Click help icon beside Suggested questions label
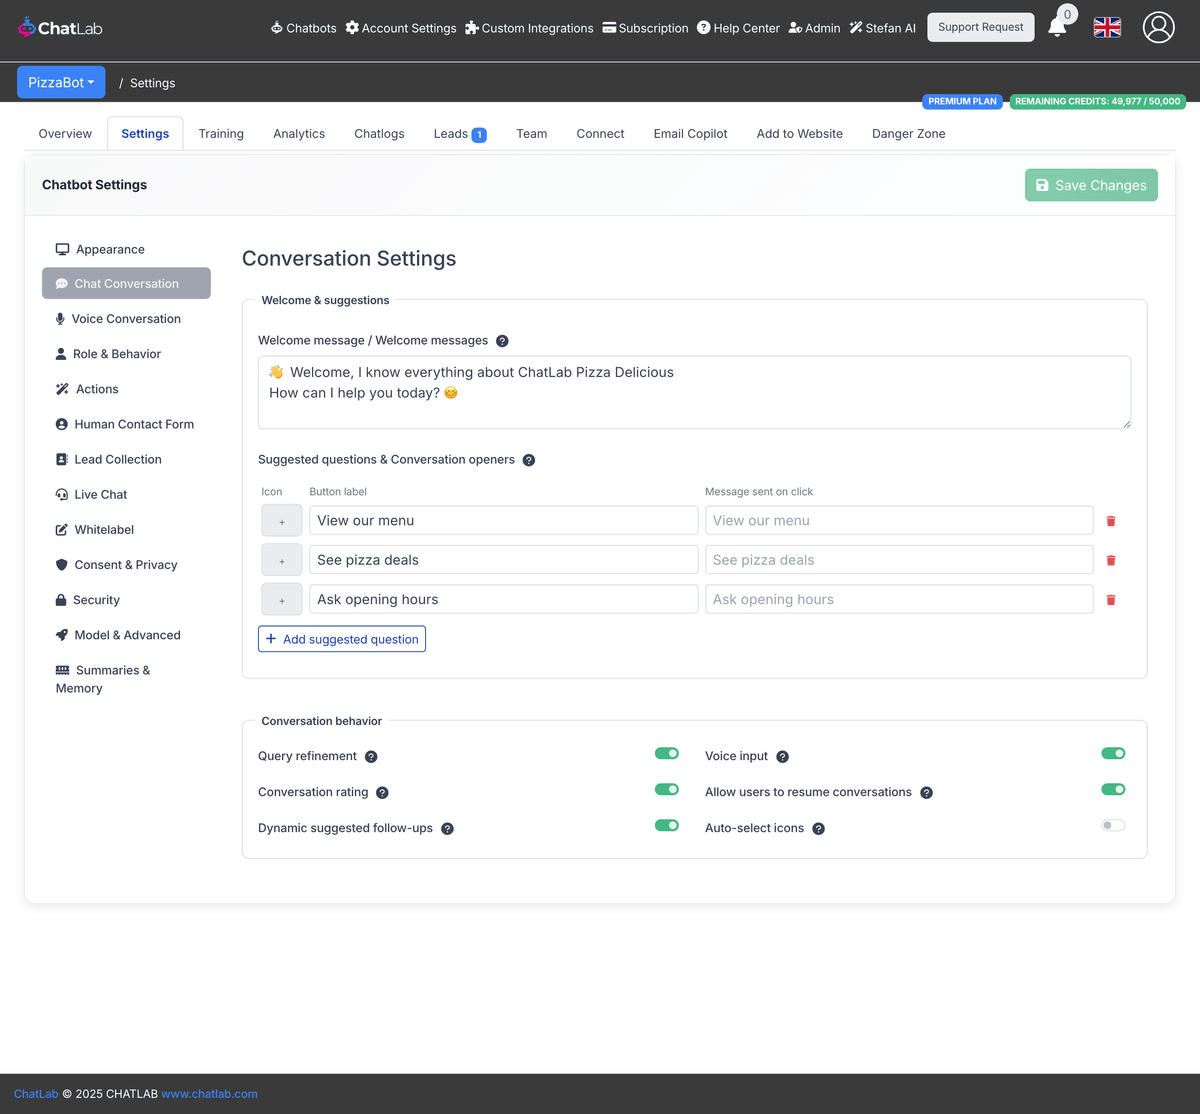Viewport: 1200px width, 1114px height. coord(529,460)
